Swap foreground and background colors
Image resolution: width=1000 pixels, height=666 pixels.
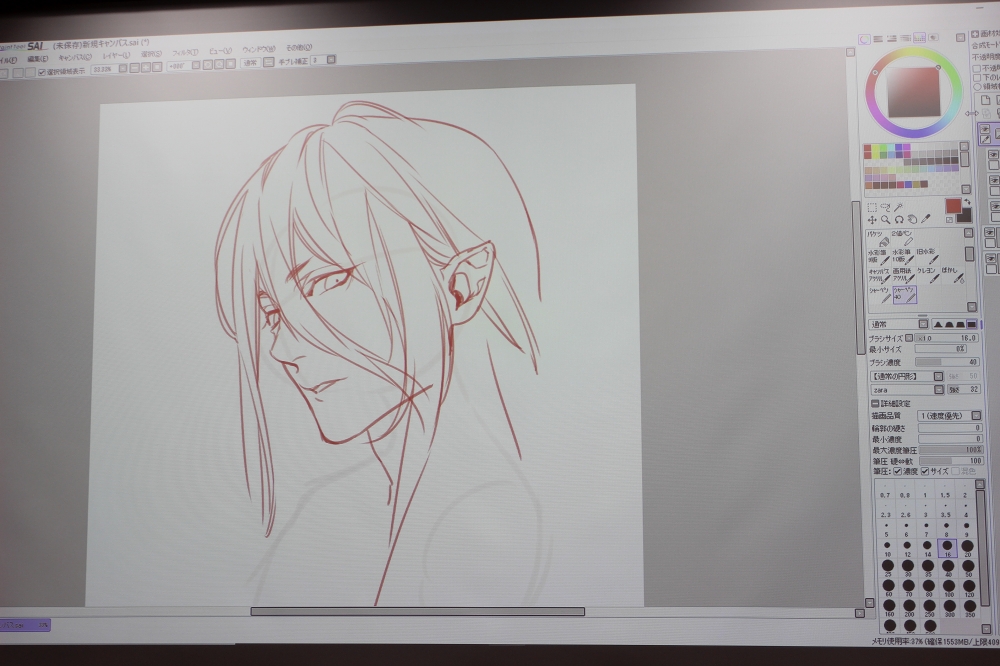[967, 202]
